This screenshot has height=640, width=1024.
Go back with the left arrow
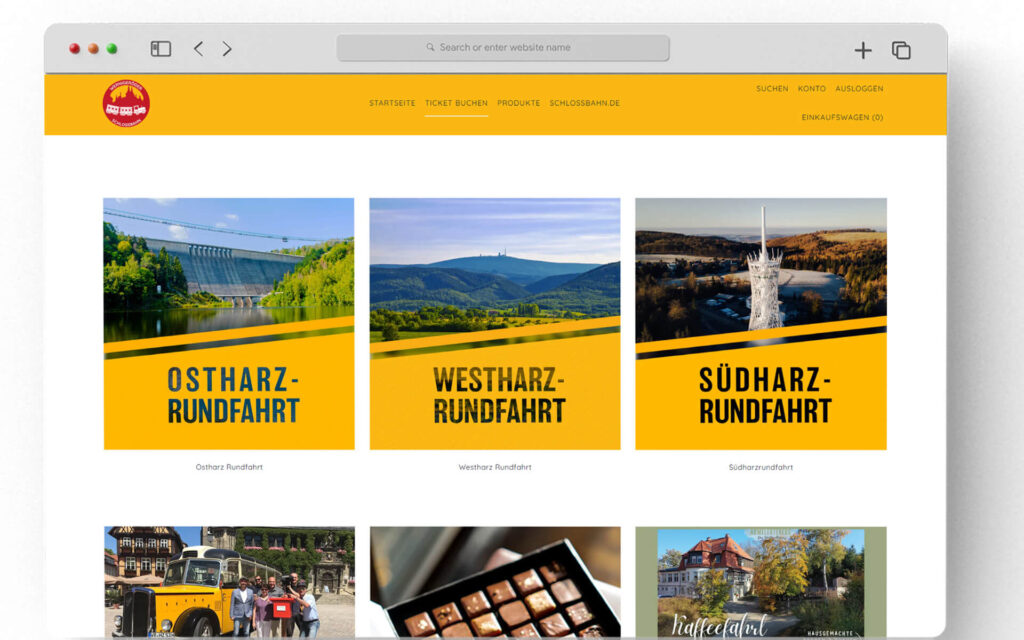(x=199, y=49)
